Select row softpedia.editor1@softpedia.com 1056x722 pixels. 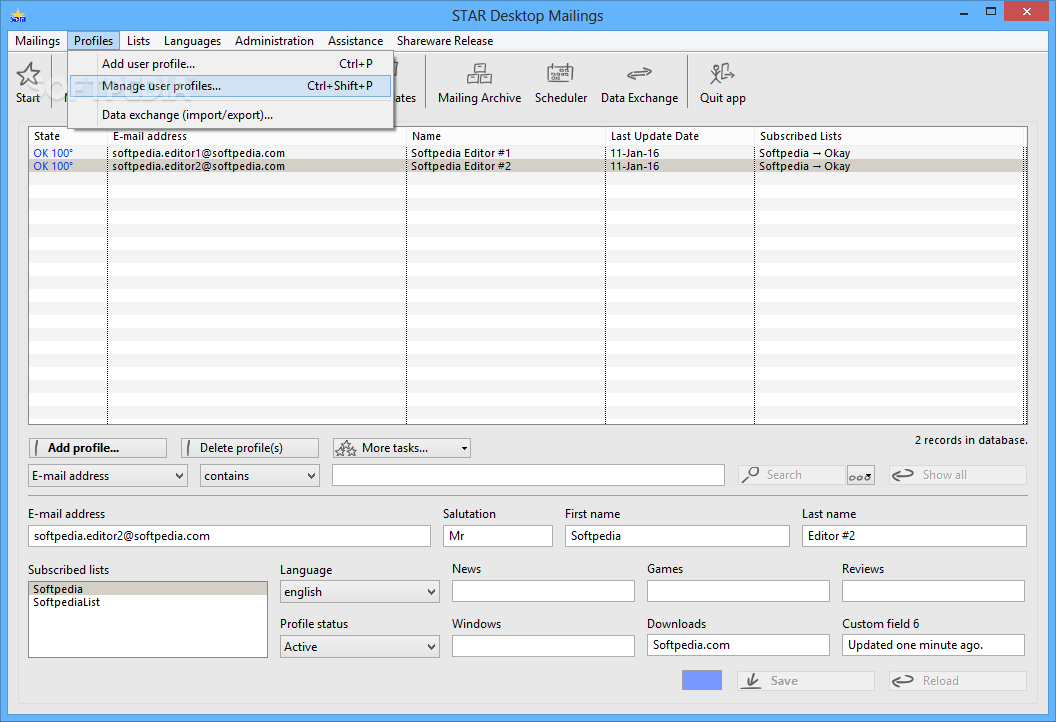[x=527, y=154]
